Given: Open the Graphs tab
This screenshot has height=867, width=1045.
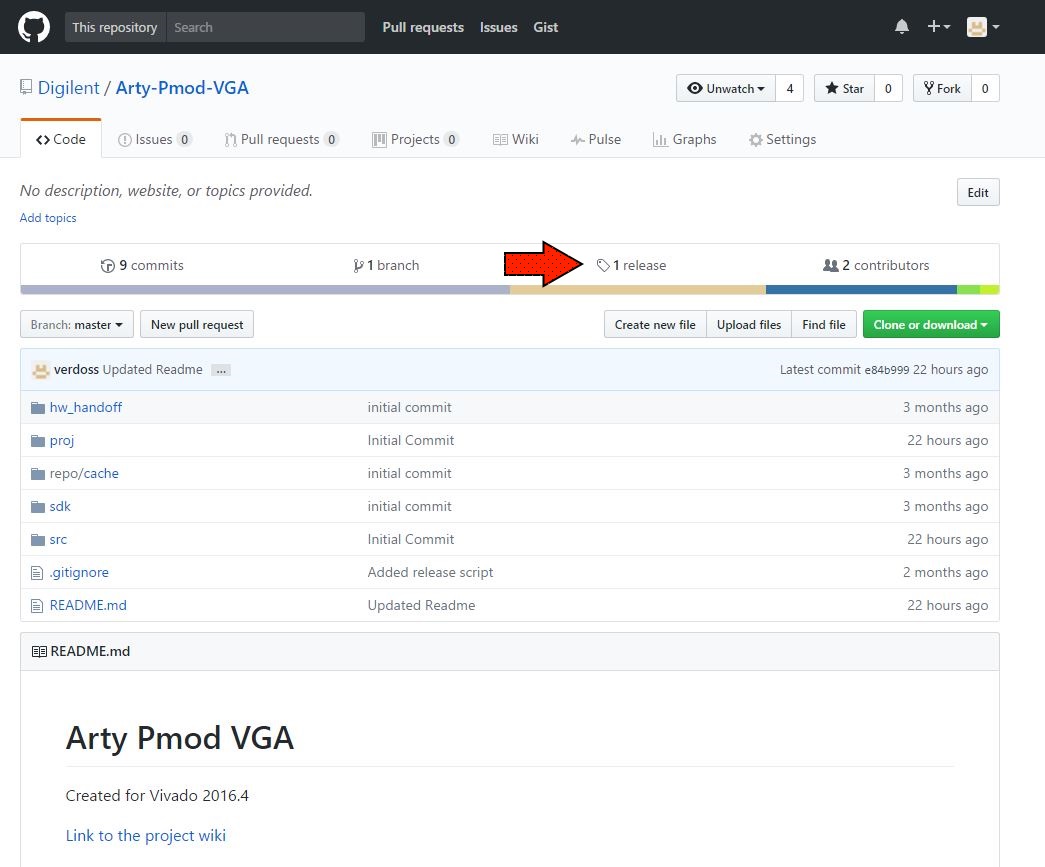Looking at the screenshot, I should pos(684,139).
